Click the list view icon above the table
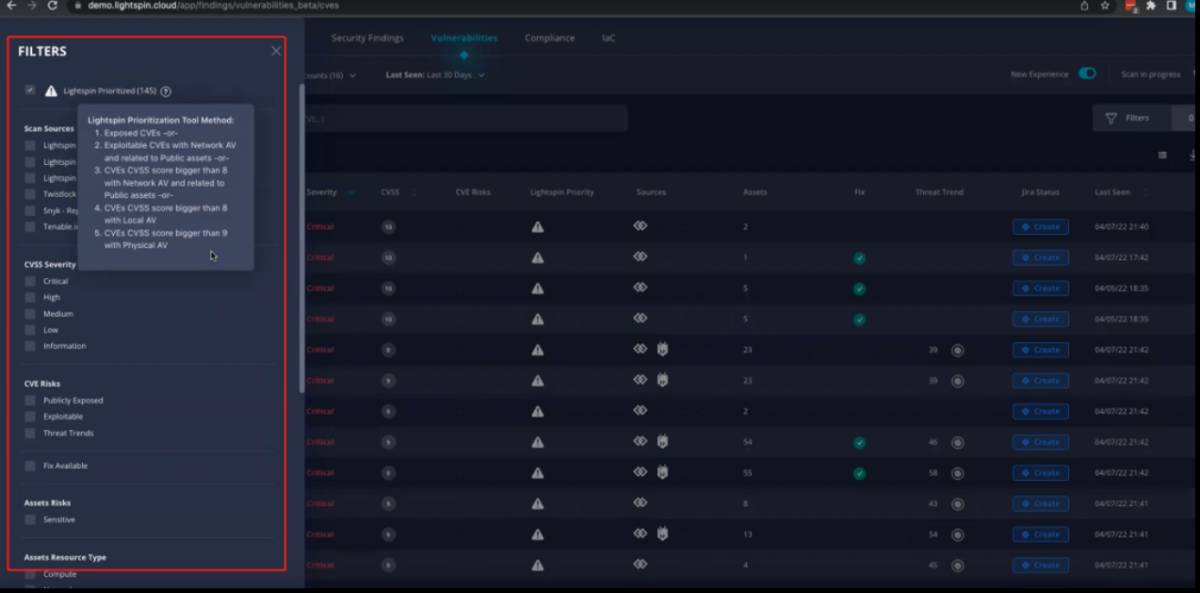Screen dimensions: 1200x593 1162,155
